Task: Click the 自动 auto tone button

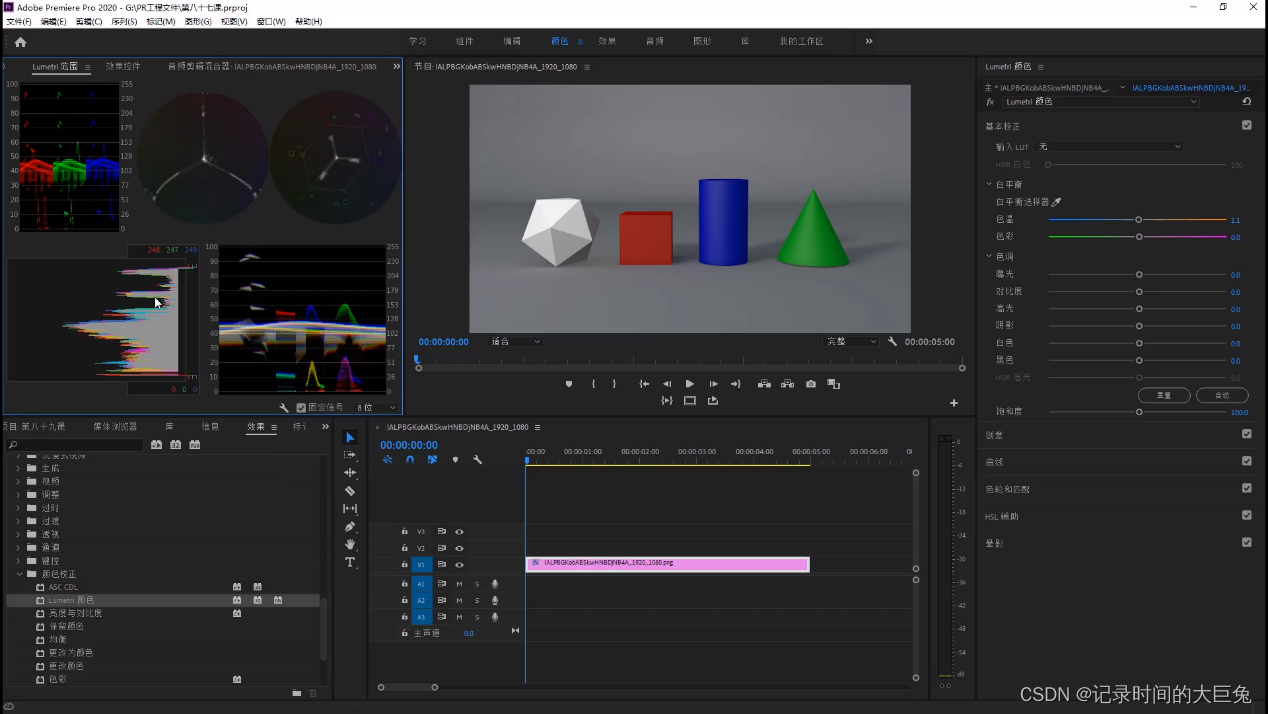Action: pos(1221,395)
